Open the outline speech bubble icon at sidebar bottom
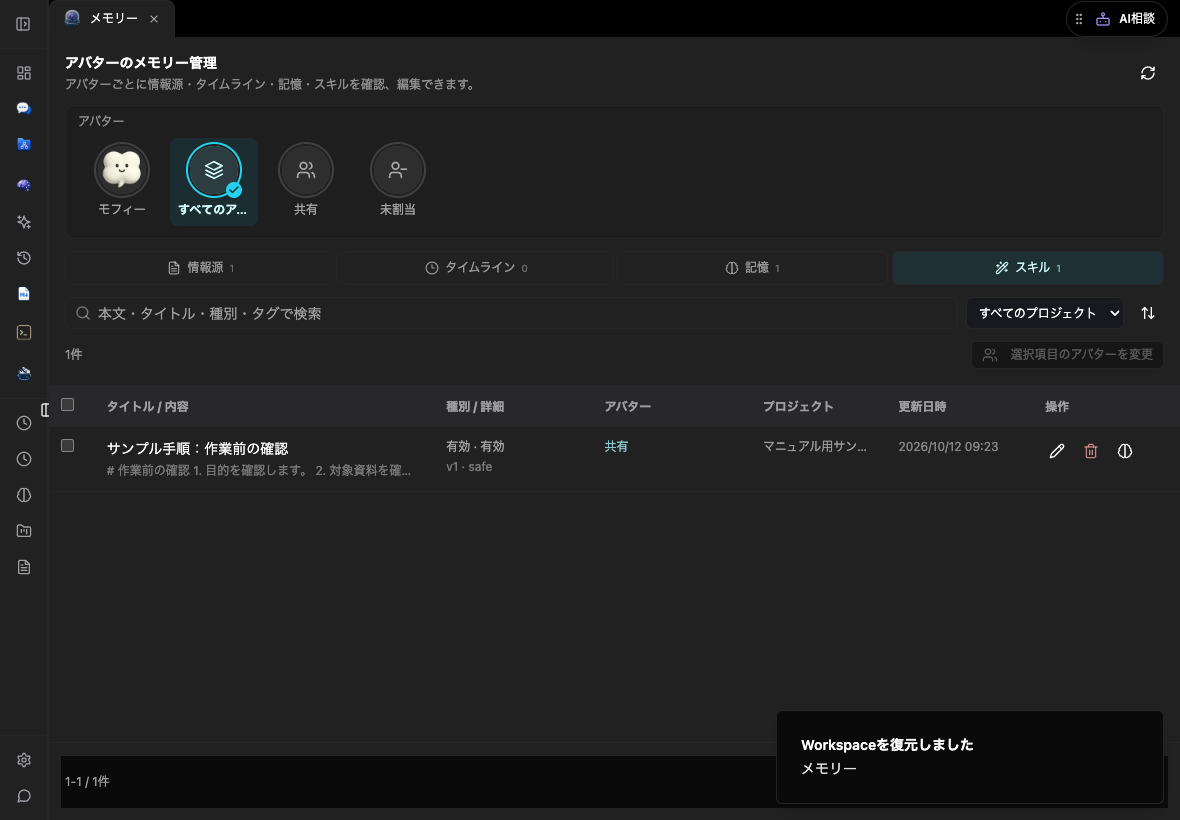This screenshot has height=820, width=1180. (23, 796)
